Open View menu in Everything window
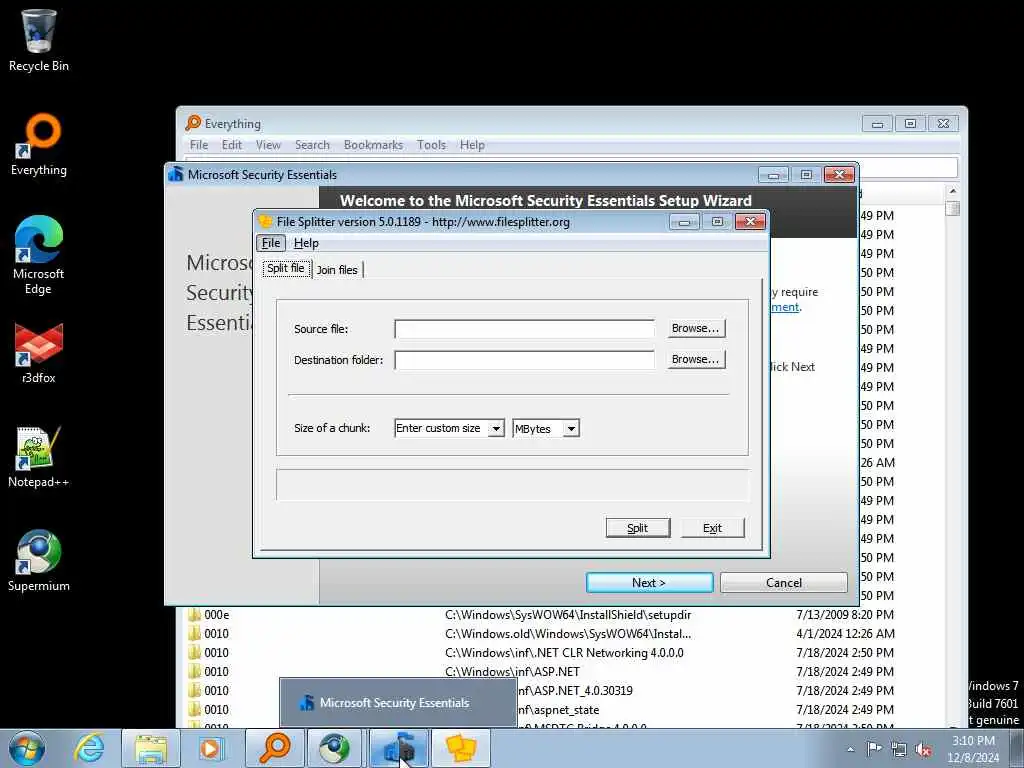 (268, 145)
